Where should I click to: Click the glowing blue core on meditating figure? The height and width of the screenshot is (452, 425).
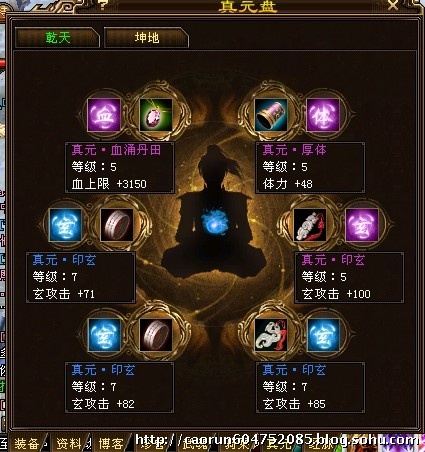tap(214, 222)
